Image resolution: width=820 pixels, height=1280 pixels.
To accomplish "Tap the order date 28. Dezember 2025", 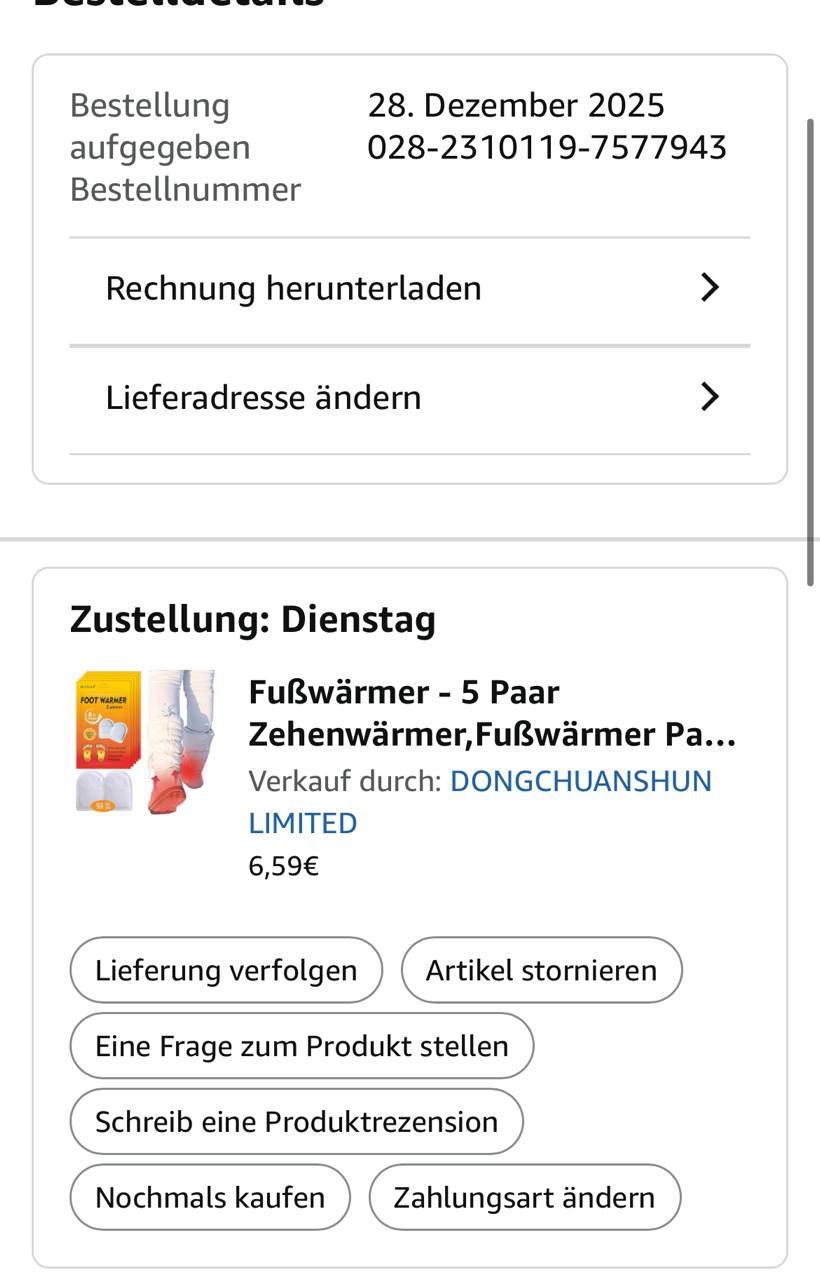I will tap(516, 105).
